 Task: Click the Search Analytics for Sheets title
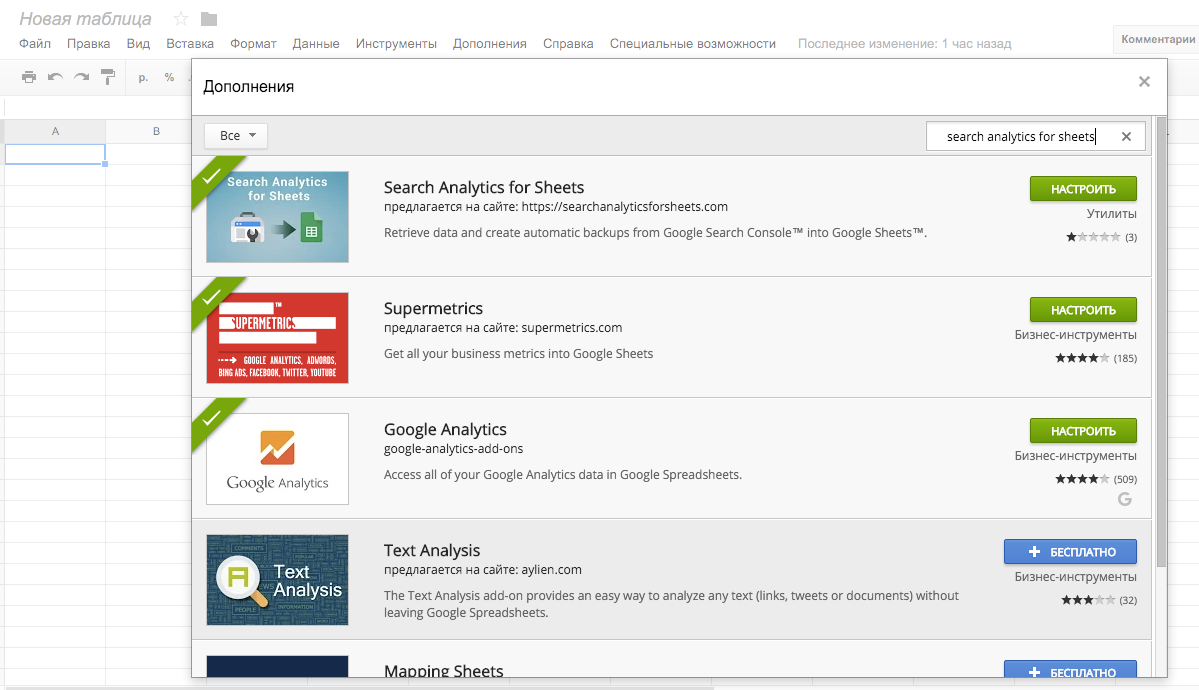tap(484, 187)
